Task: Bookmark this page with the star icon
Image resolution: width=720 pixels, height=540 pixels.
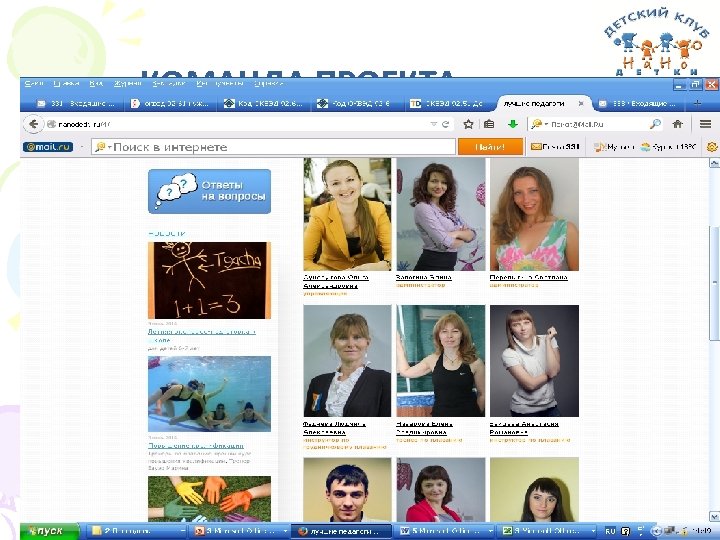Action: pos(468,124)
